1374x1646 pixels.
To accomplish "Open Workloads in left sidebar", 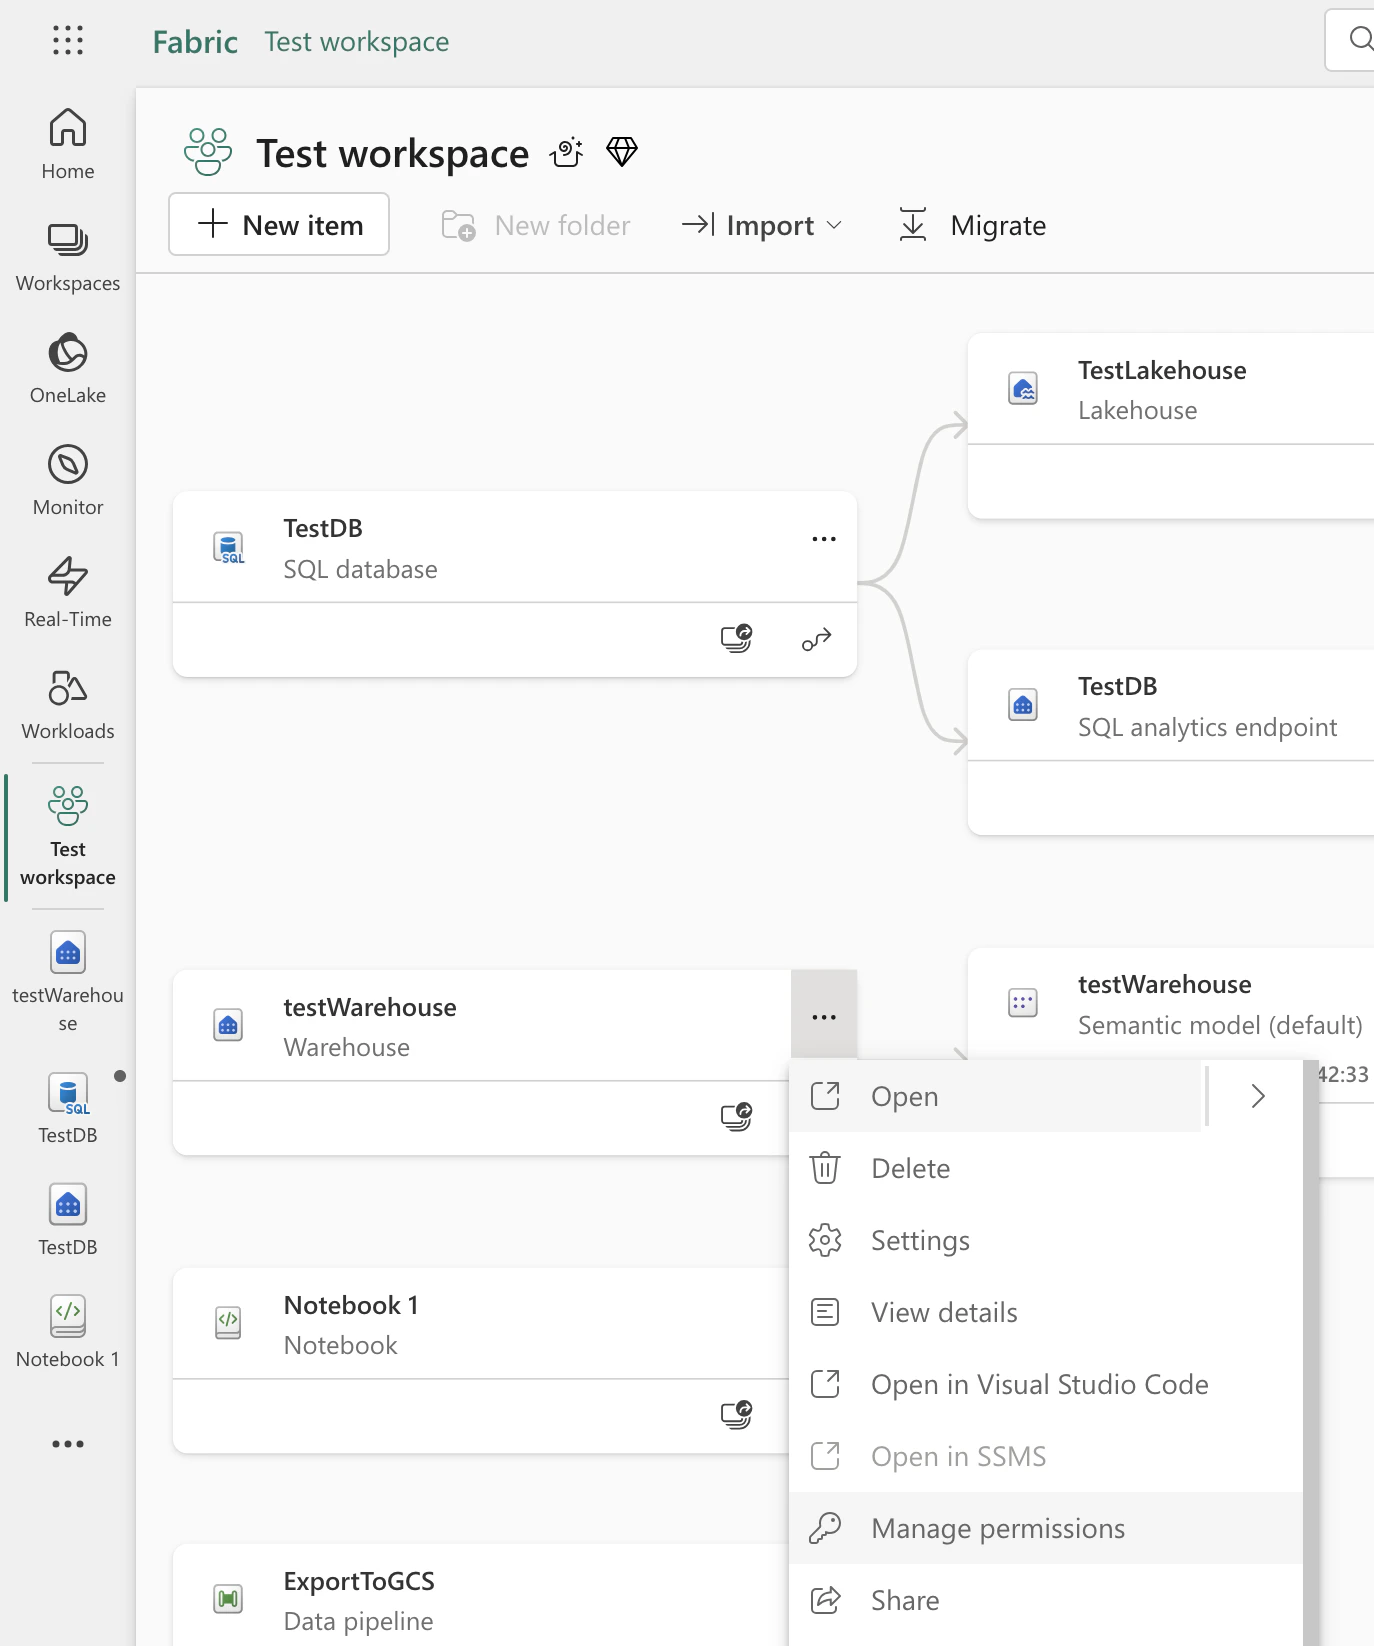I will (x=68, y=704).
